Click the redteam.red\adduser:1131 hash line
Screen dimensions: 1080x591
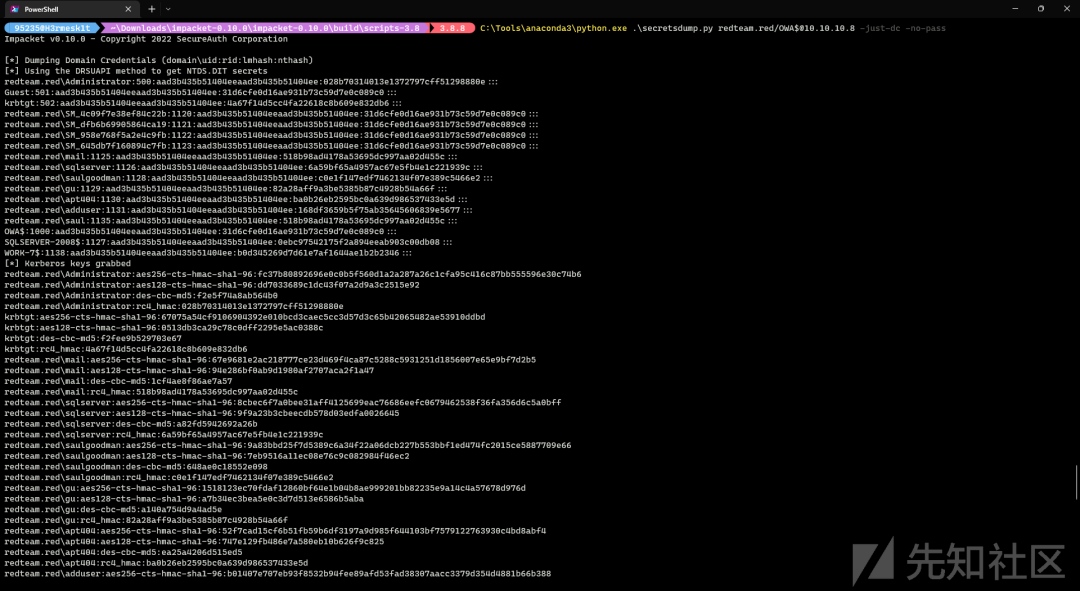point(238,210)
